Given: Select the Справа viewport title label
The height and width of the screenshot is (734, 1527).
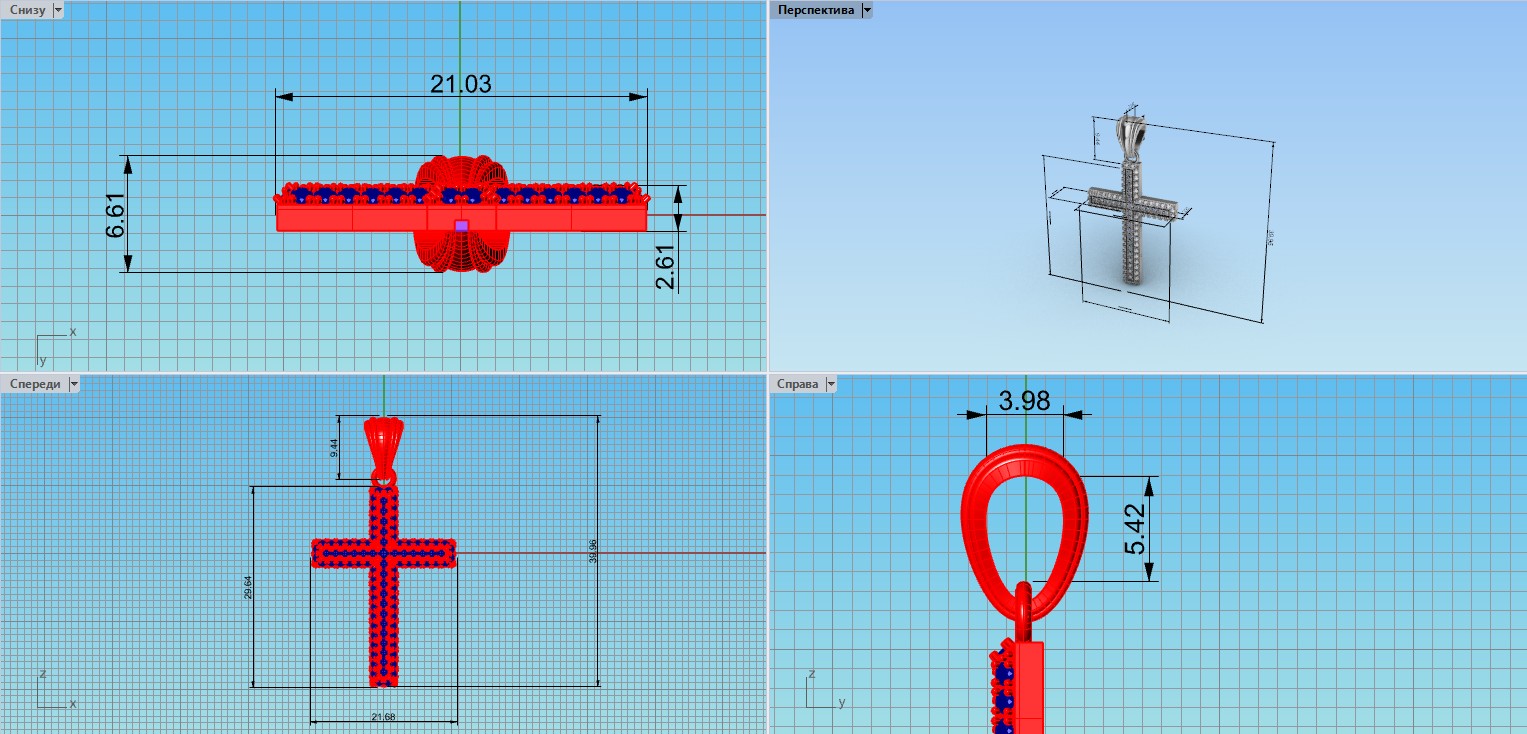Looking at the screenshot, I should [x=797, y=384].
